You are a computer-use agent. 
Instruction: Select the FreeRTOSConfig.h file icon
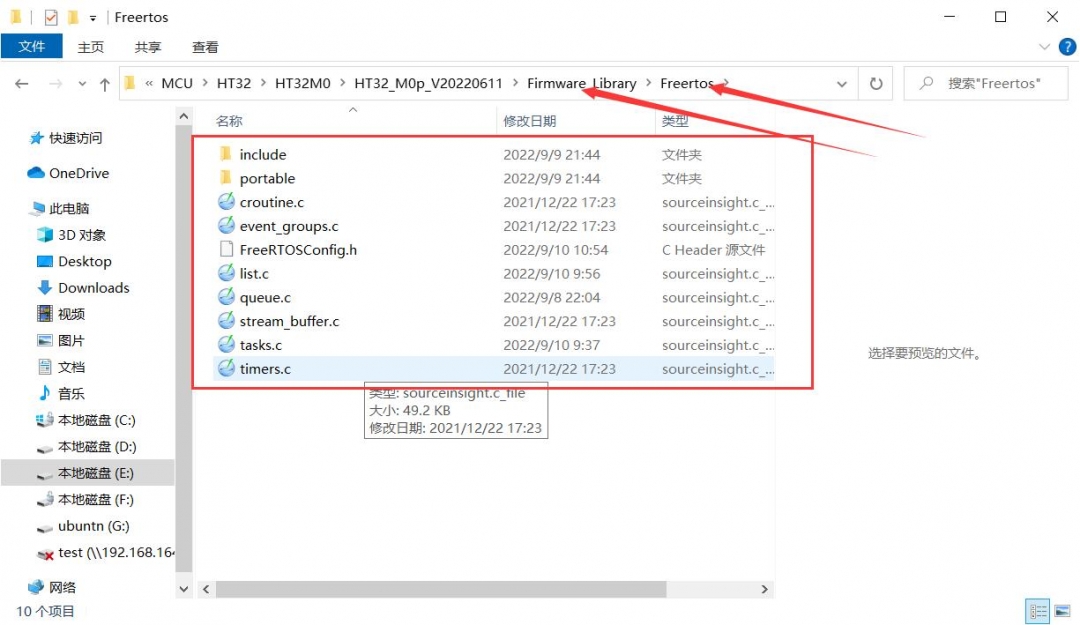coord(226,249)
